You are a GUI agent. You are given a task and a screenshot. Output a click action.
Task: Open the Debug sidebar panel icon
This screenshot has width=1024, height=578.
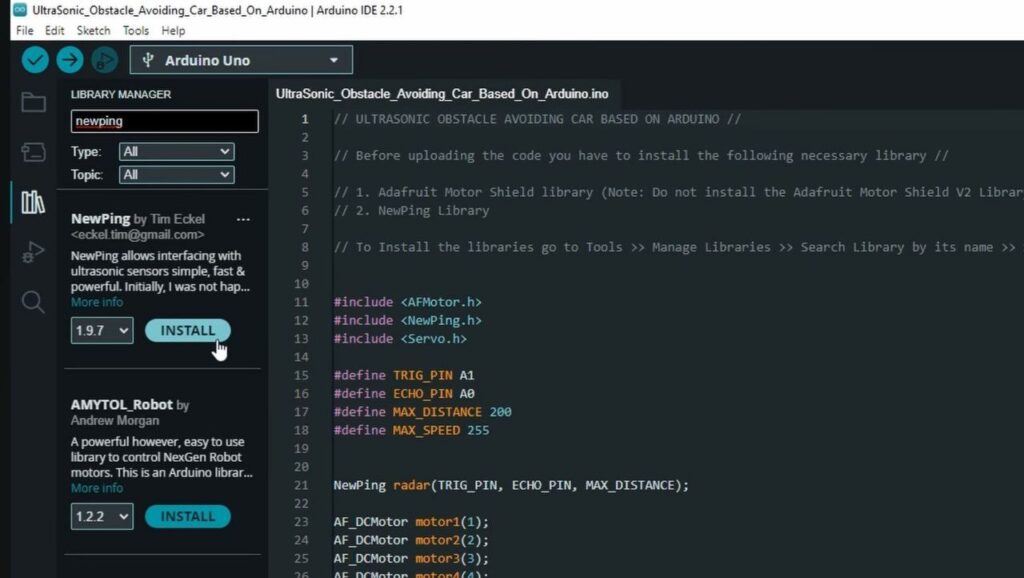pyautogui.click(x=33, y=252)
